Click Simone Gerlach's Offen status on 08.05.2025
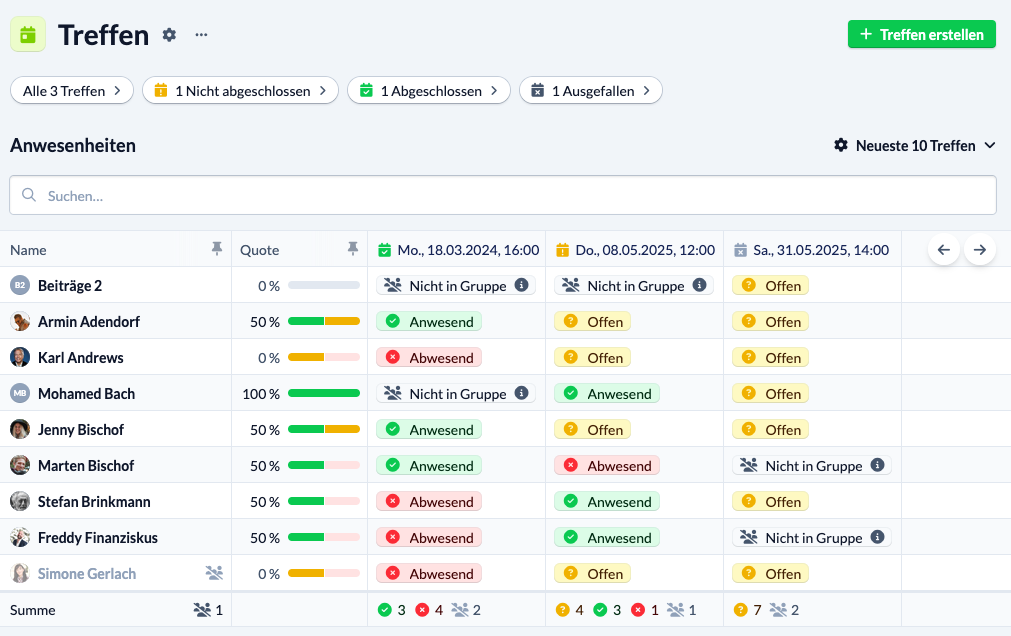This screenshot has height=636, width=1011. tap(593, 573)
